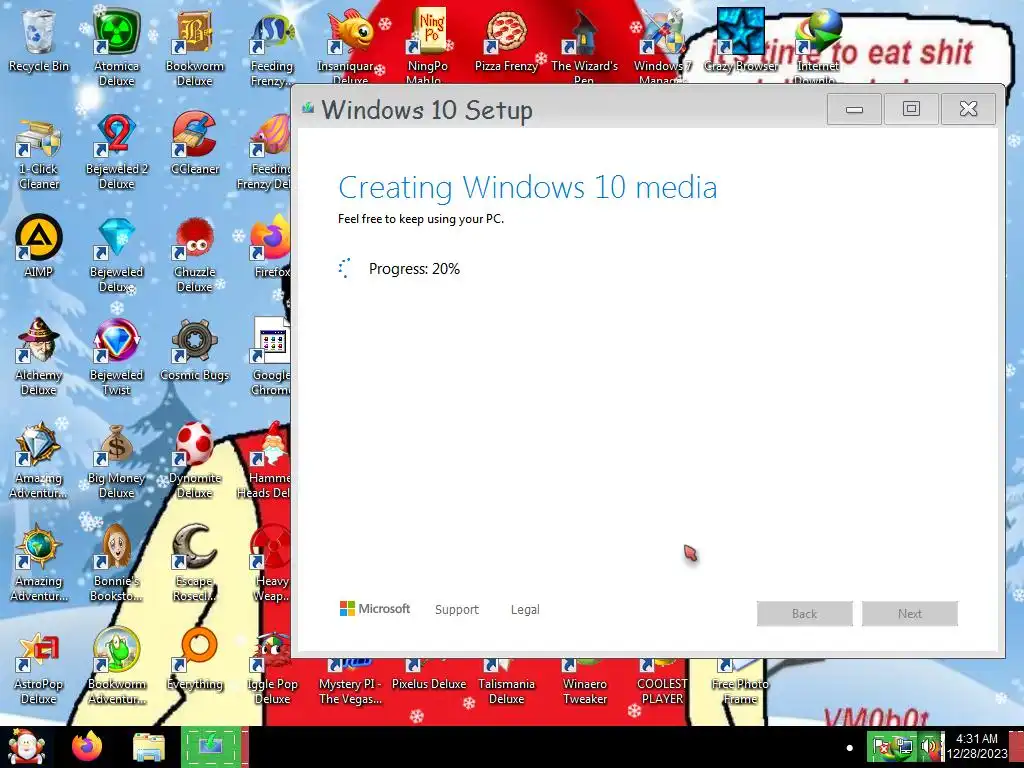Select the Pizza Frenzy desktop icon
Viewport: 1024px width, 768px height.
(506, 40)
